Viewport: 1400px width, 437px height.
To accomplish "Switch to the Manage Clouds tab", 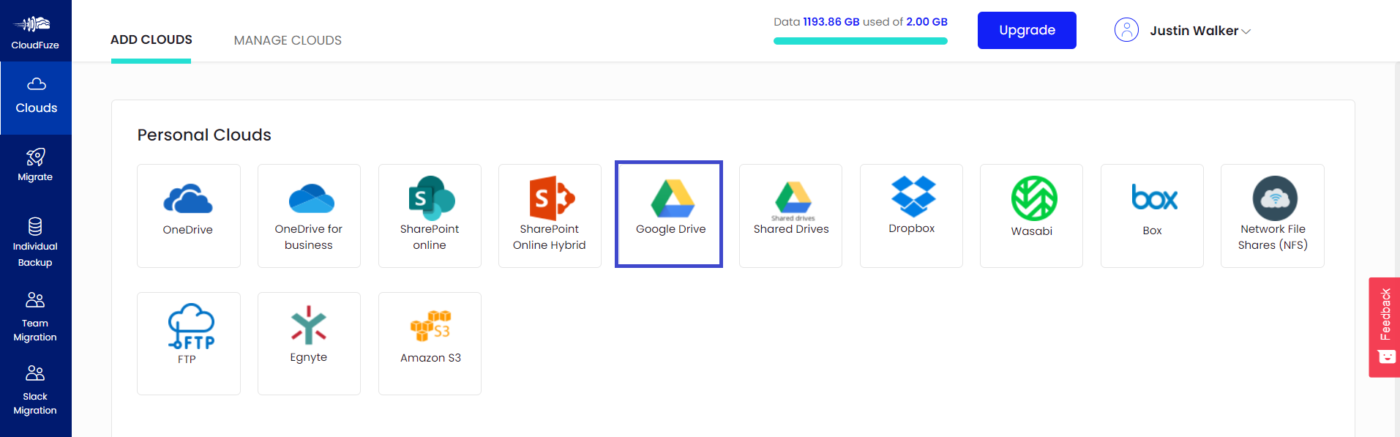I will tap(287, 41).
